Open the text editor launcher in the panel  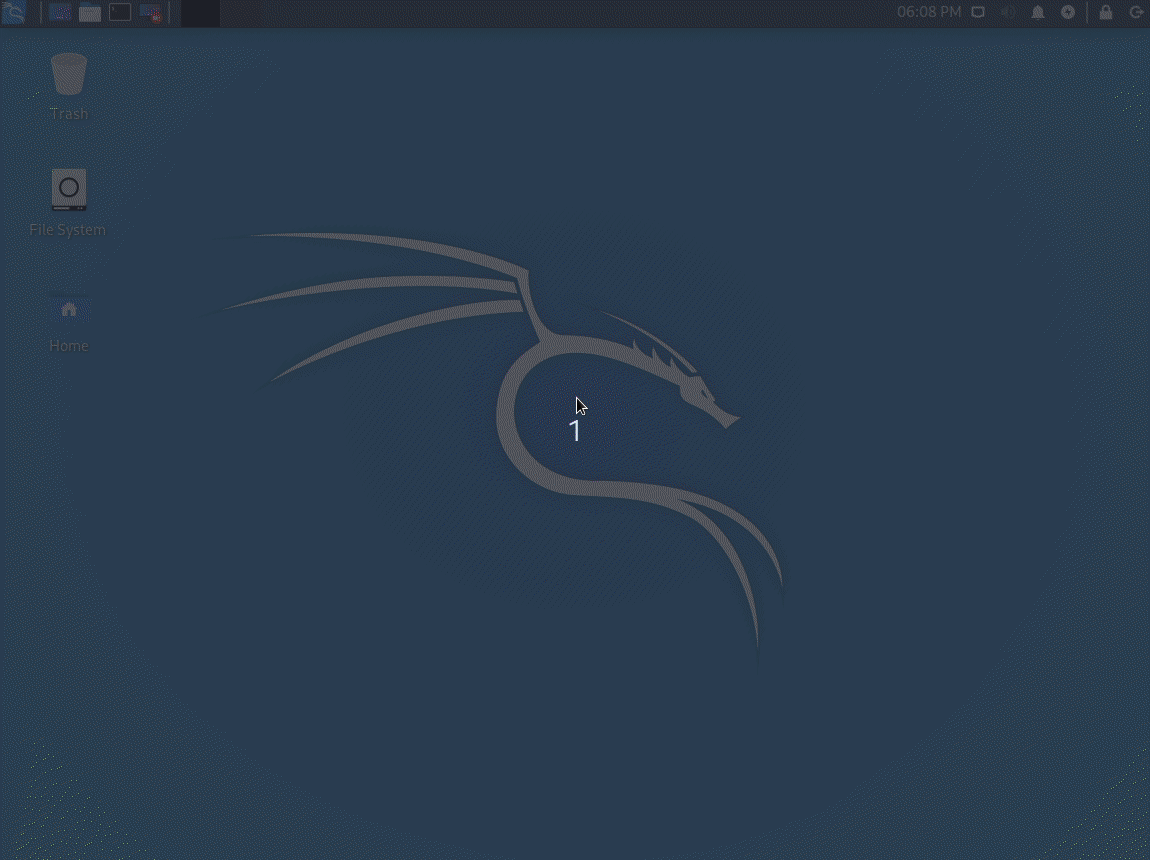[x=150, y=13]
